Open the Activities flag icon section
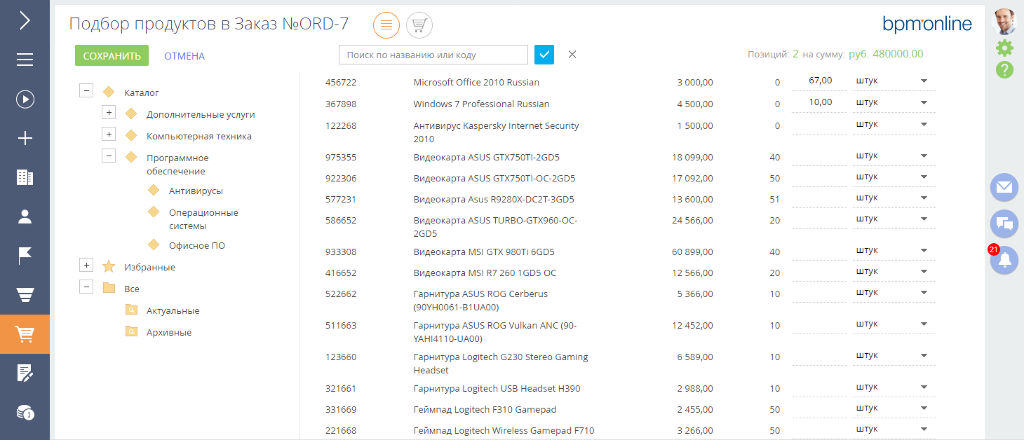Viewport: 1024px width, 440px height. [x=25, y=256]
